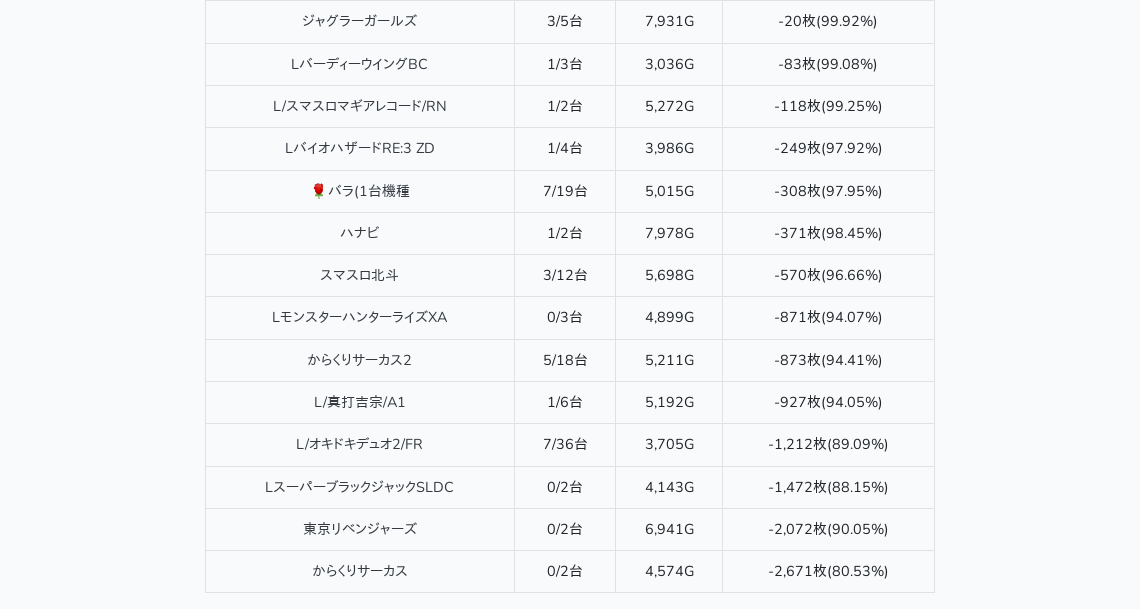Click the rose emoji icon beside バラ

click(318, 191)
